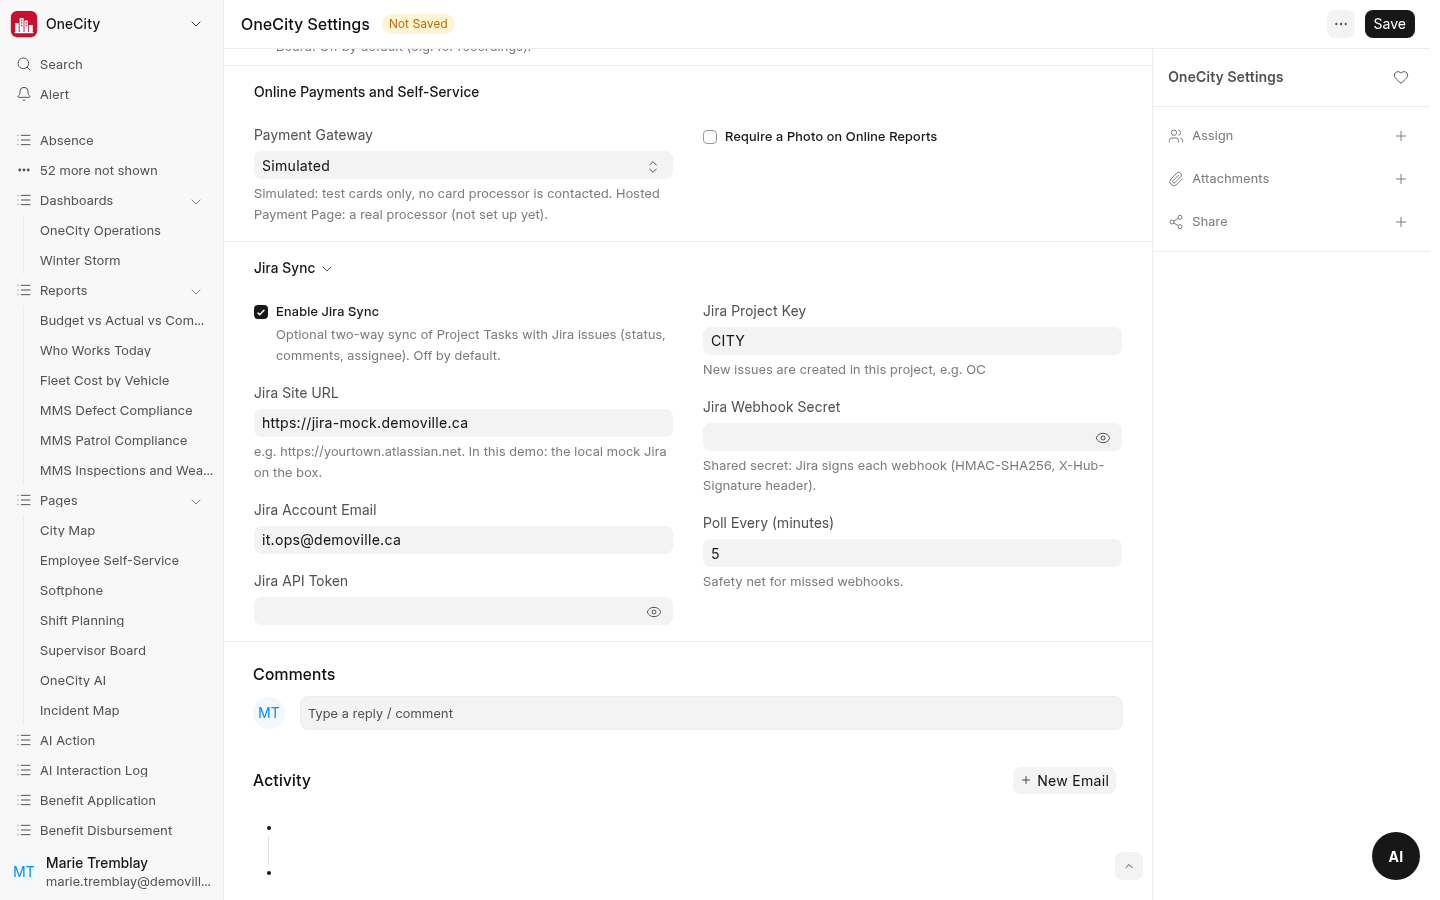1440x900 pixels.
Task: Add a file with the Attachments plus icon
Action: (x=1401, y=179)
